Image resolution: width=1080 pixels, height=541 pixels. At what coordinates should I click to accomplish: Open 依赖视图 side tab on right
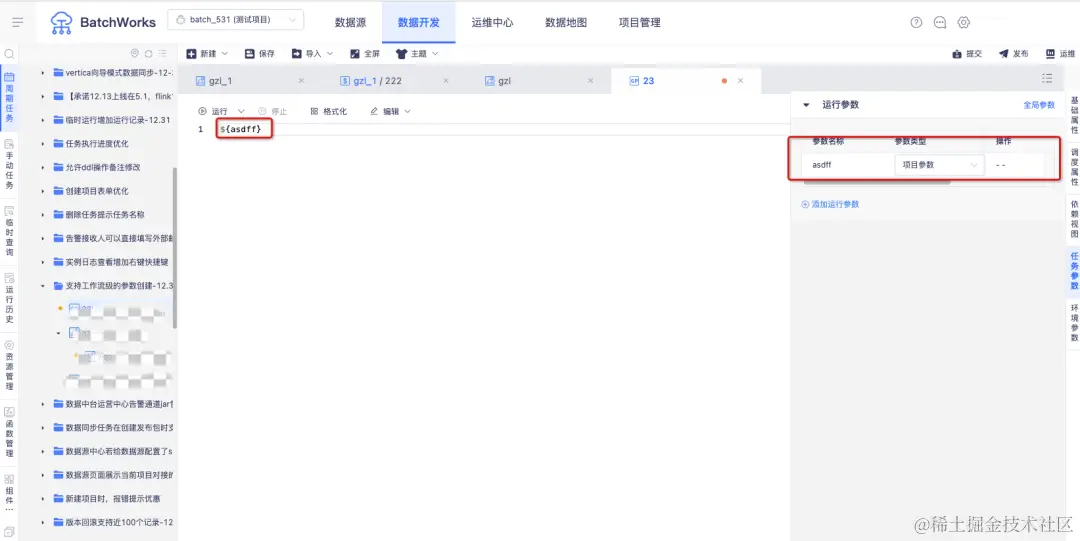[x=1074, y=219]
